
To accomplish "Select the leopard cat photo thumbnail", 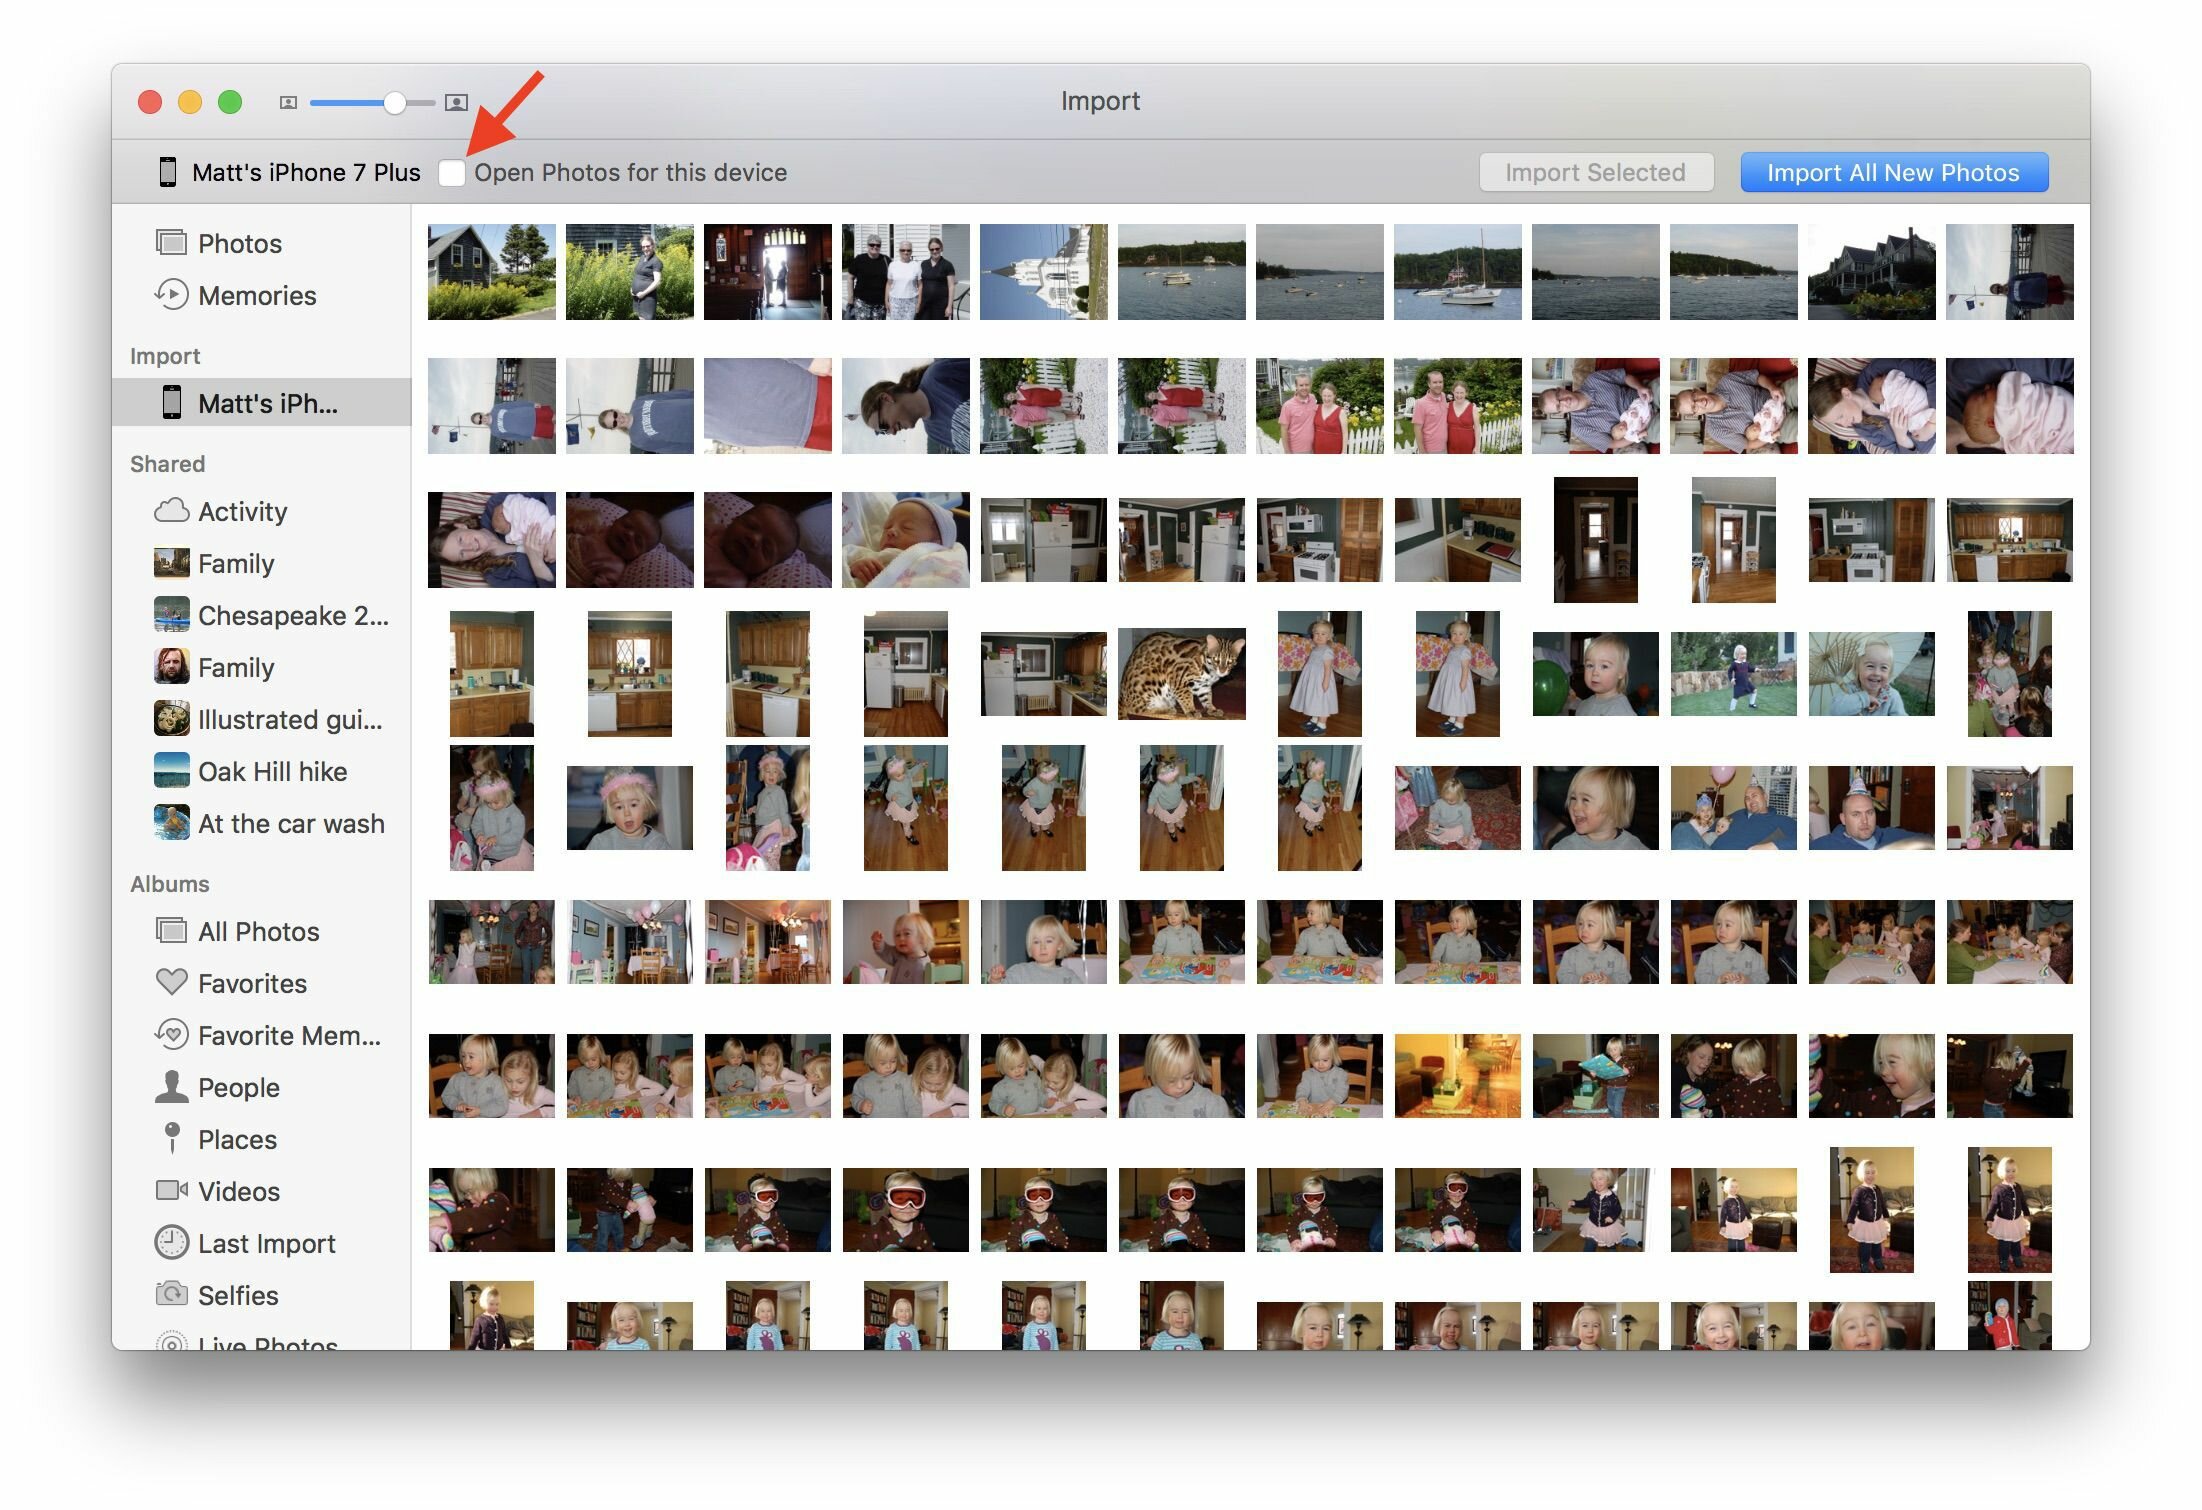I will coord(1181,673).
